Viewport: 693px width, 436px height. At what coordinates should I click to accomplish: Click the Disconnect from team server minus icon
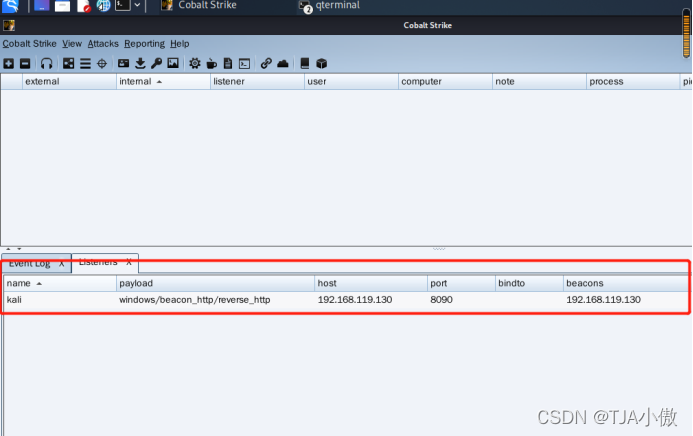pyautogui.click(x=25, y=64)
